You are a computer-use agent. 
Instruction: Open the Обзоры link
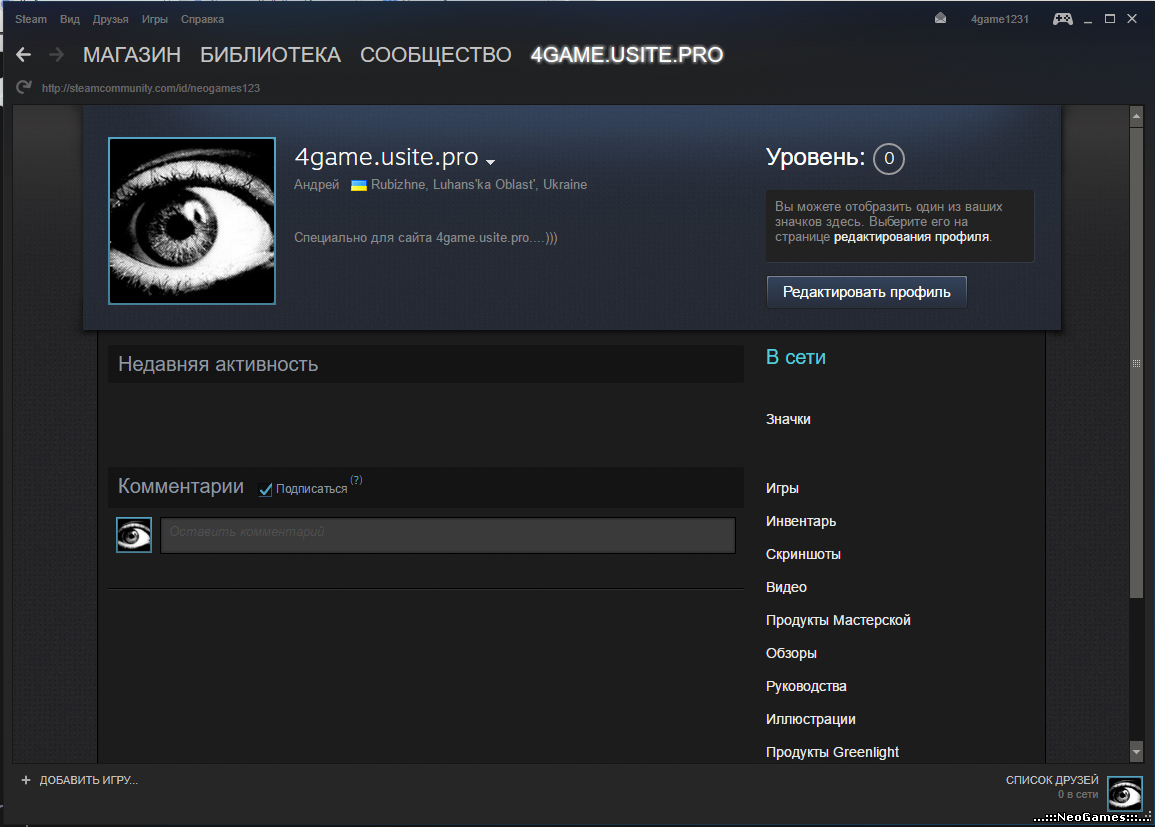pyautogui.click(x=791, y=653)
